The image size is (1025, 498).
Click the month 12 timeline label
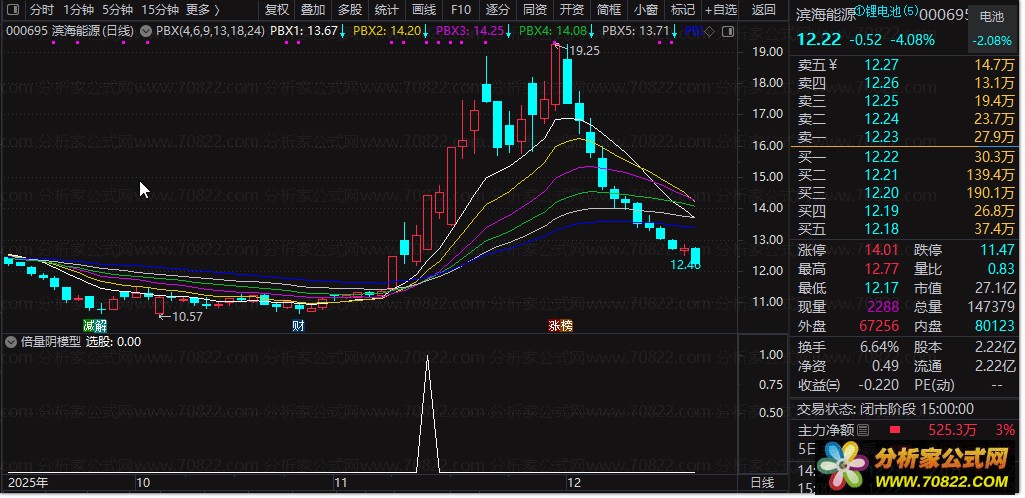pyautogui.click(x=574, y=484)
